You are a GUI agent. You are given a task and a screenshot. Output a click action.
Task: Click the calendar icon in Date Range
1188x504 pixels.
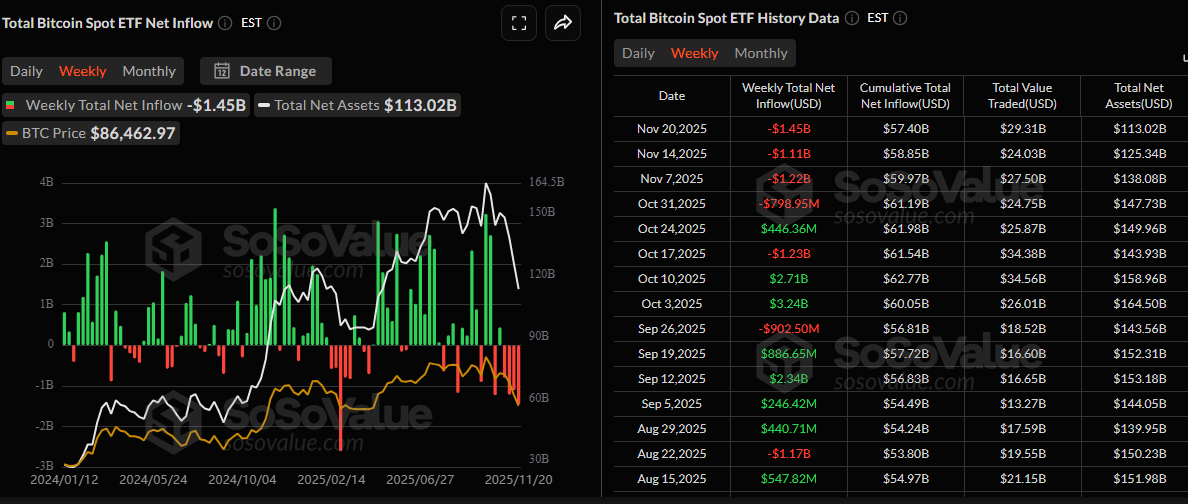point(222,71)
